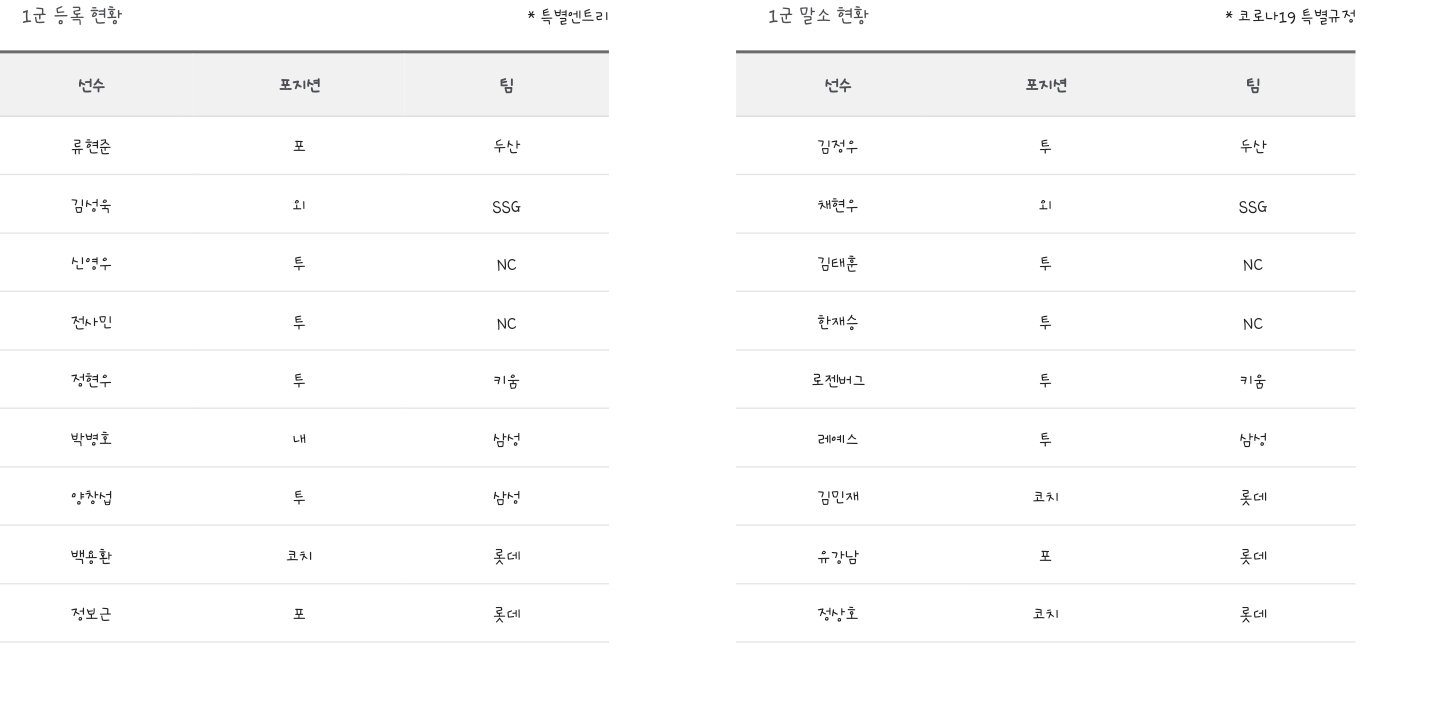Screen dimensions: 1440x706
Task: Click coach 정상호 entry
Action: (x=838, y=613)
